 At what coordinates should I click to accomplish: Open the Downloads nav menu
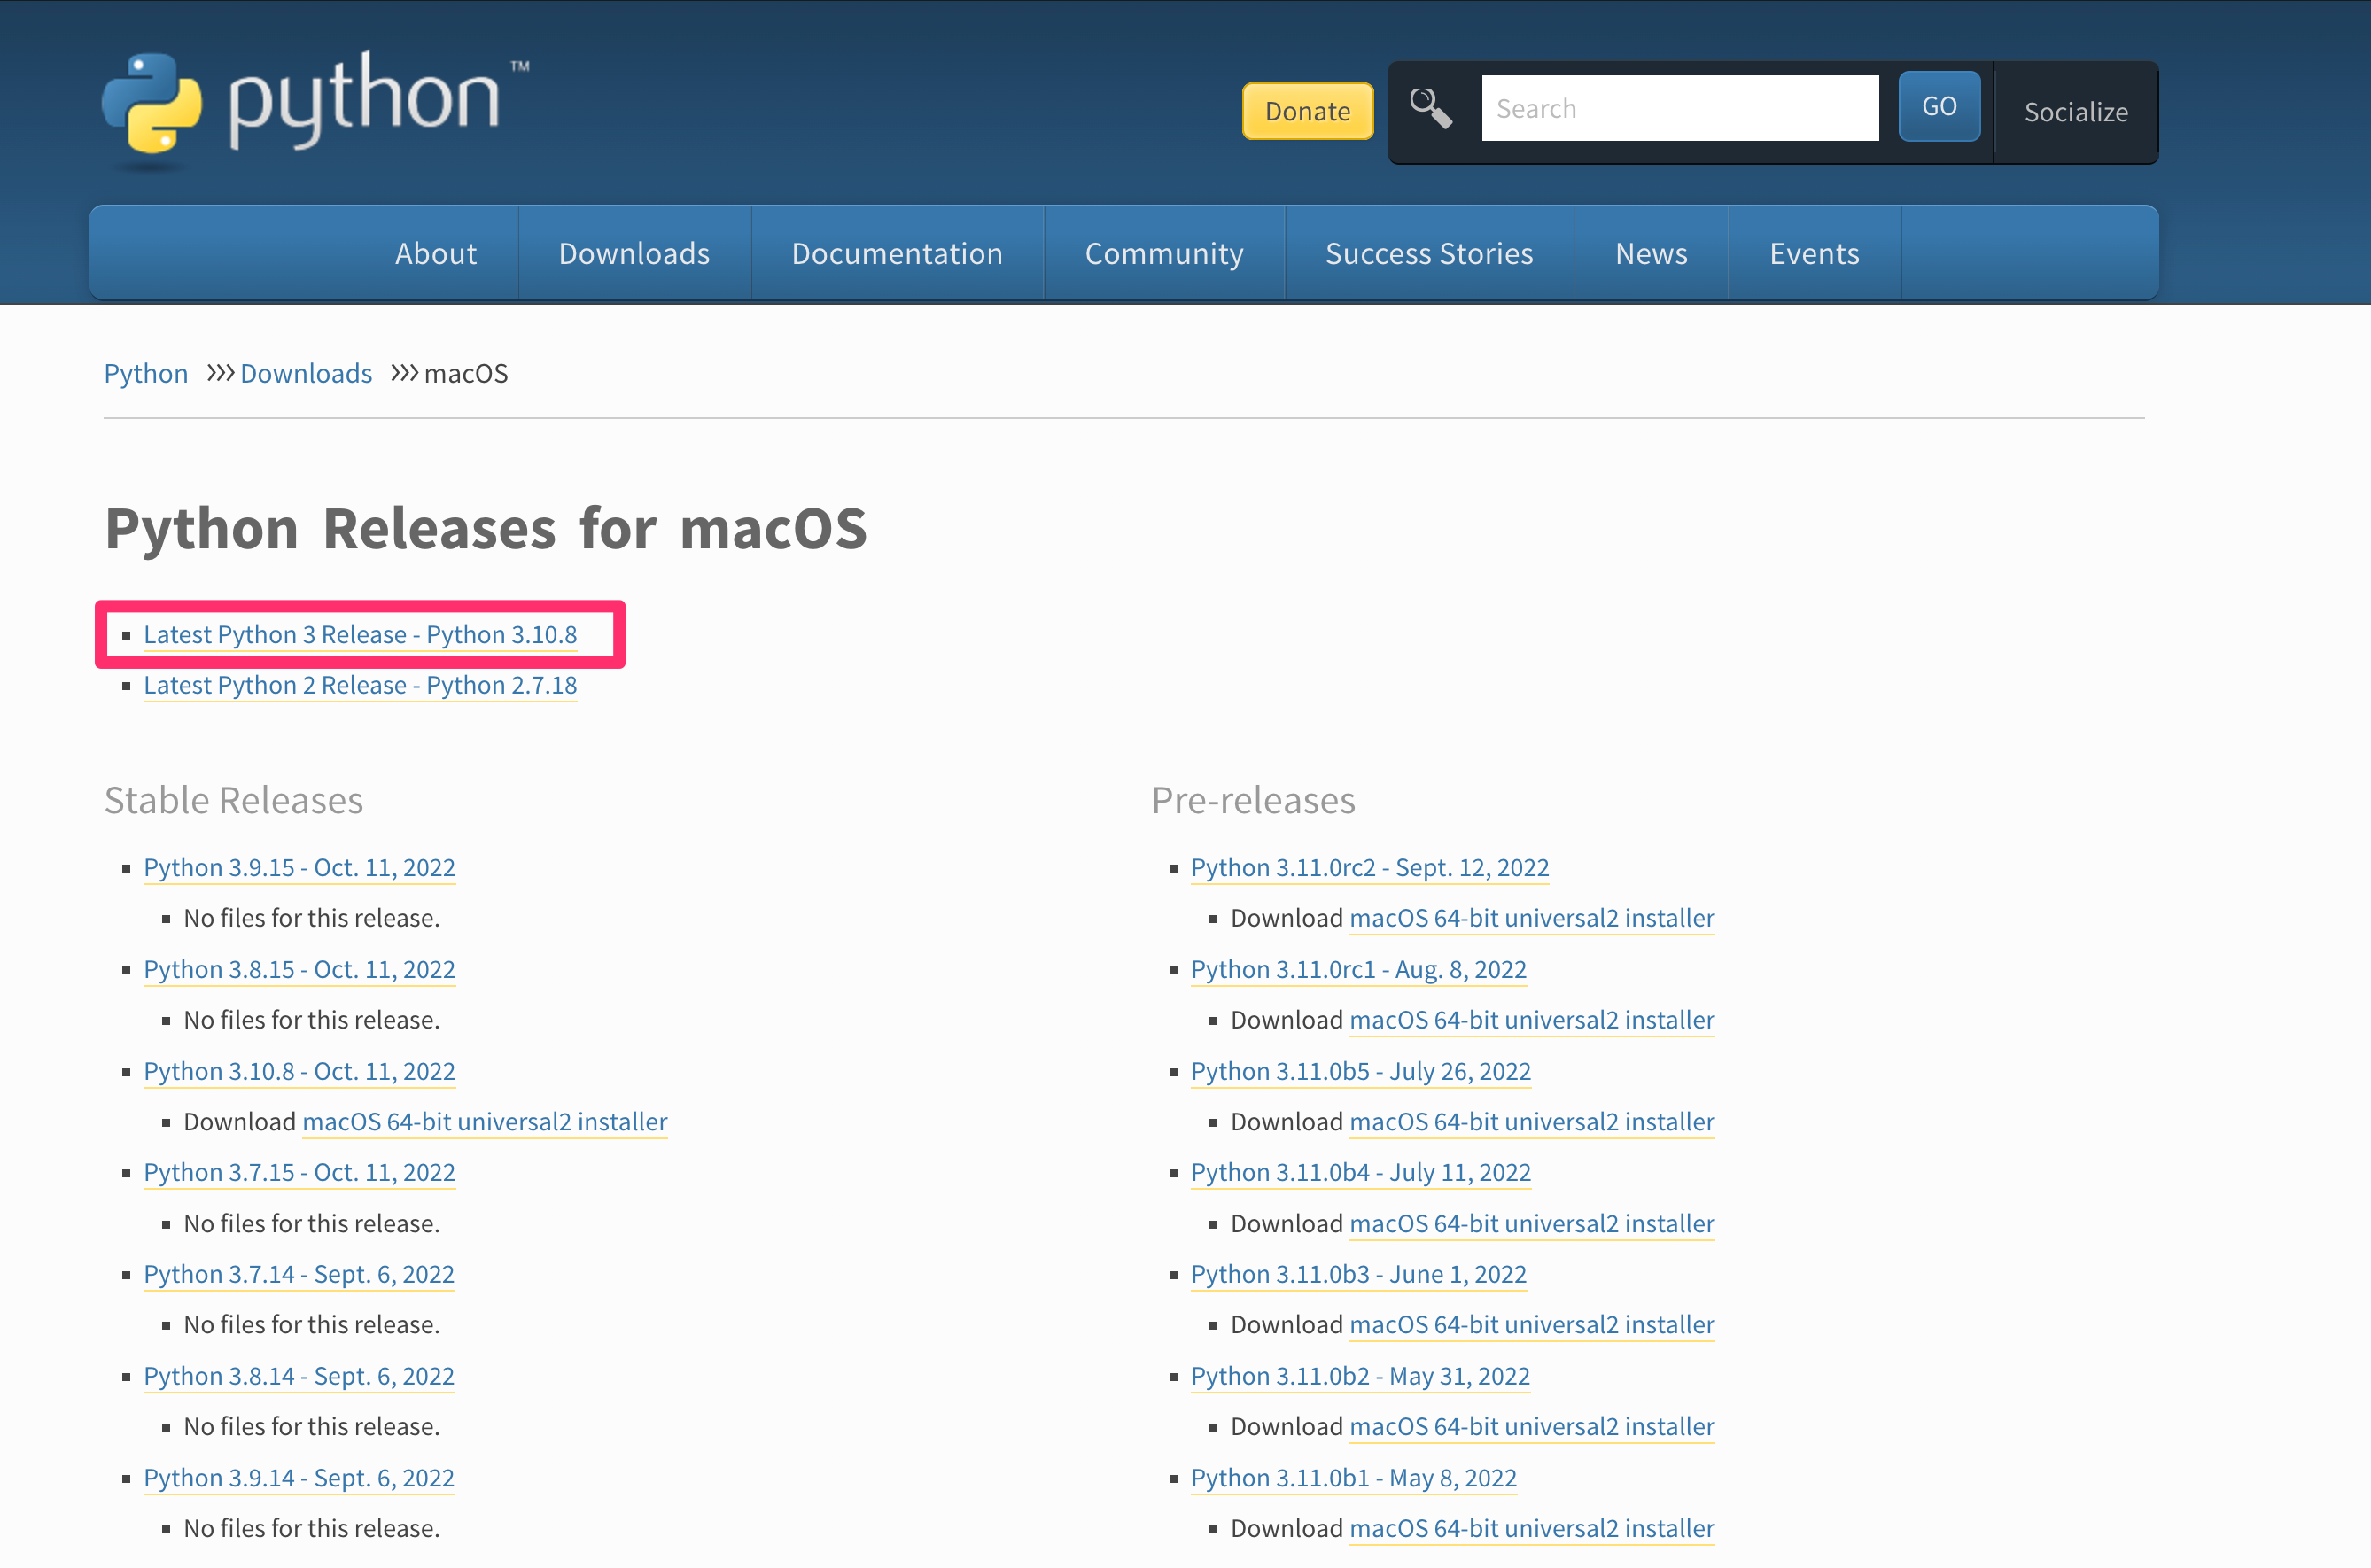click(634, 253)
